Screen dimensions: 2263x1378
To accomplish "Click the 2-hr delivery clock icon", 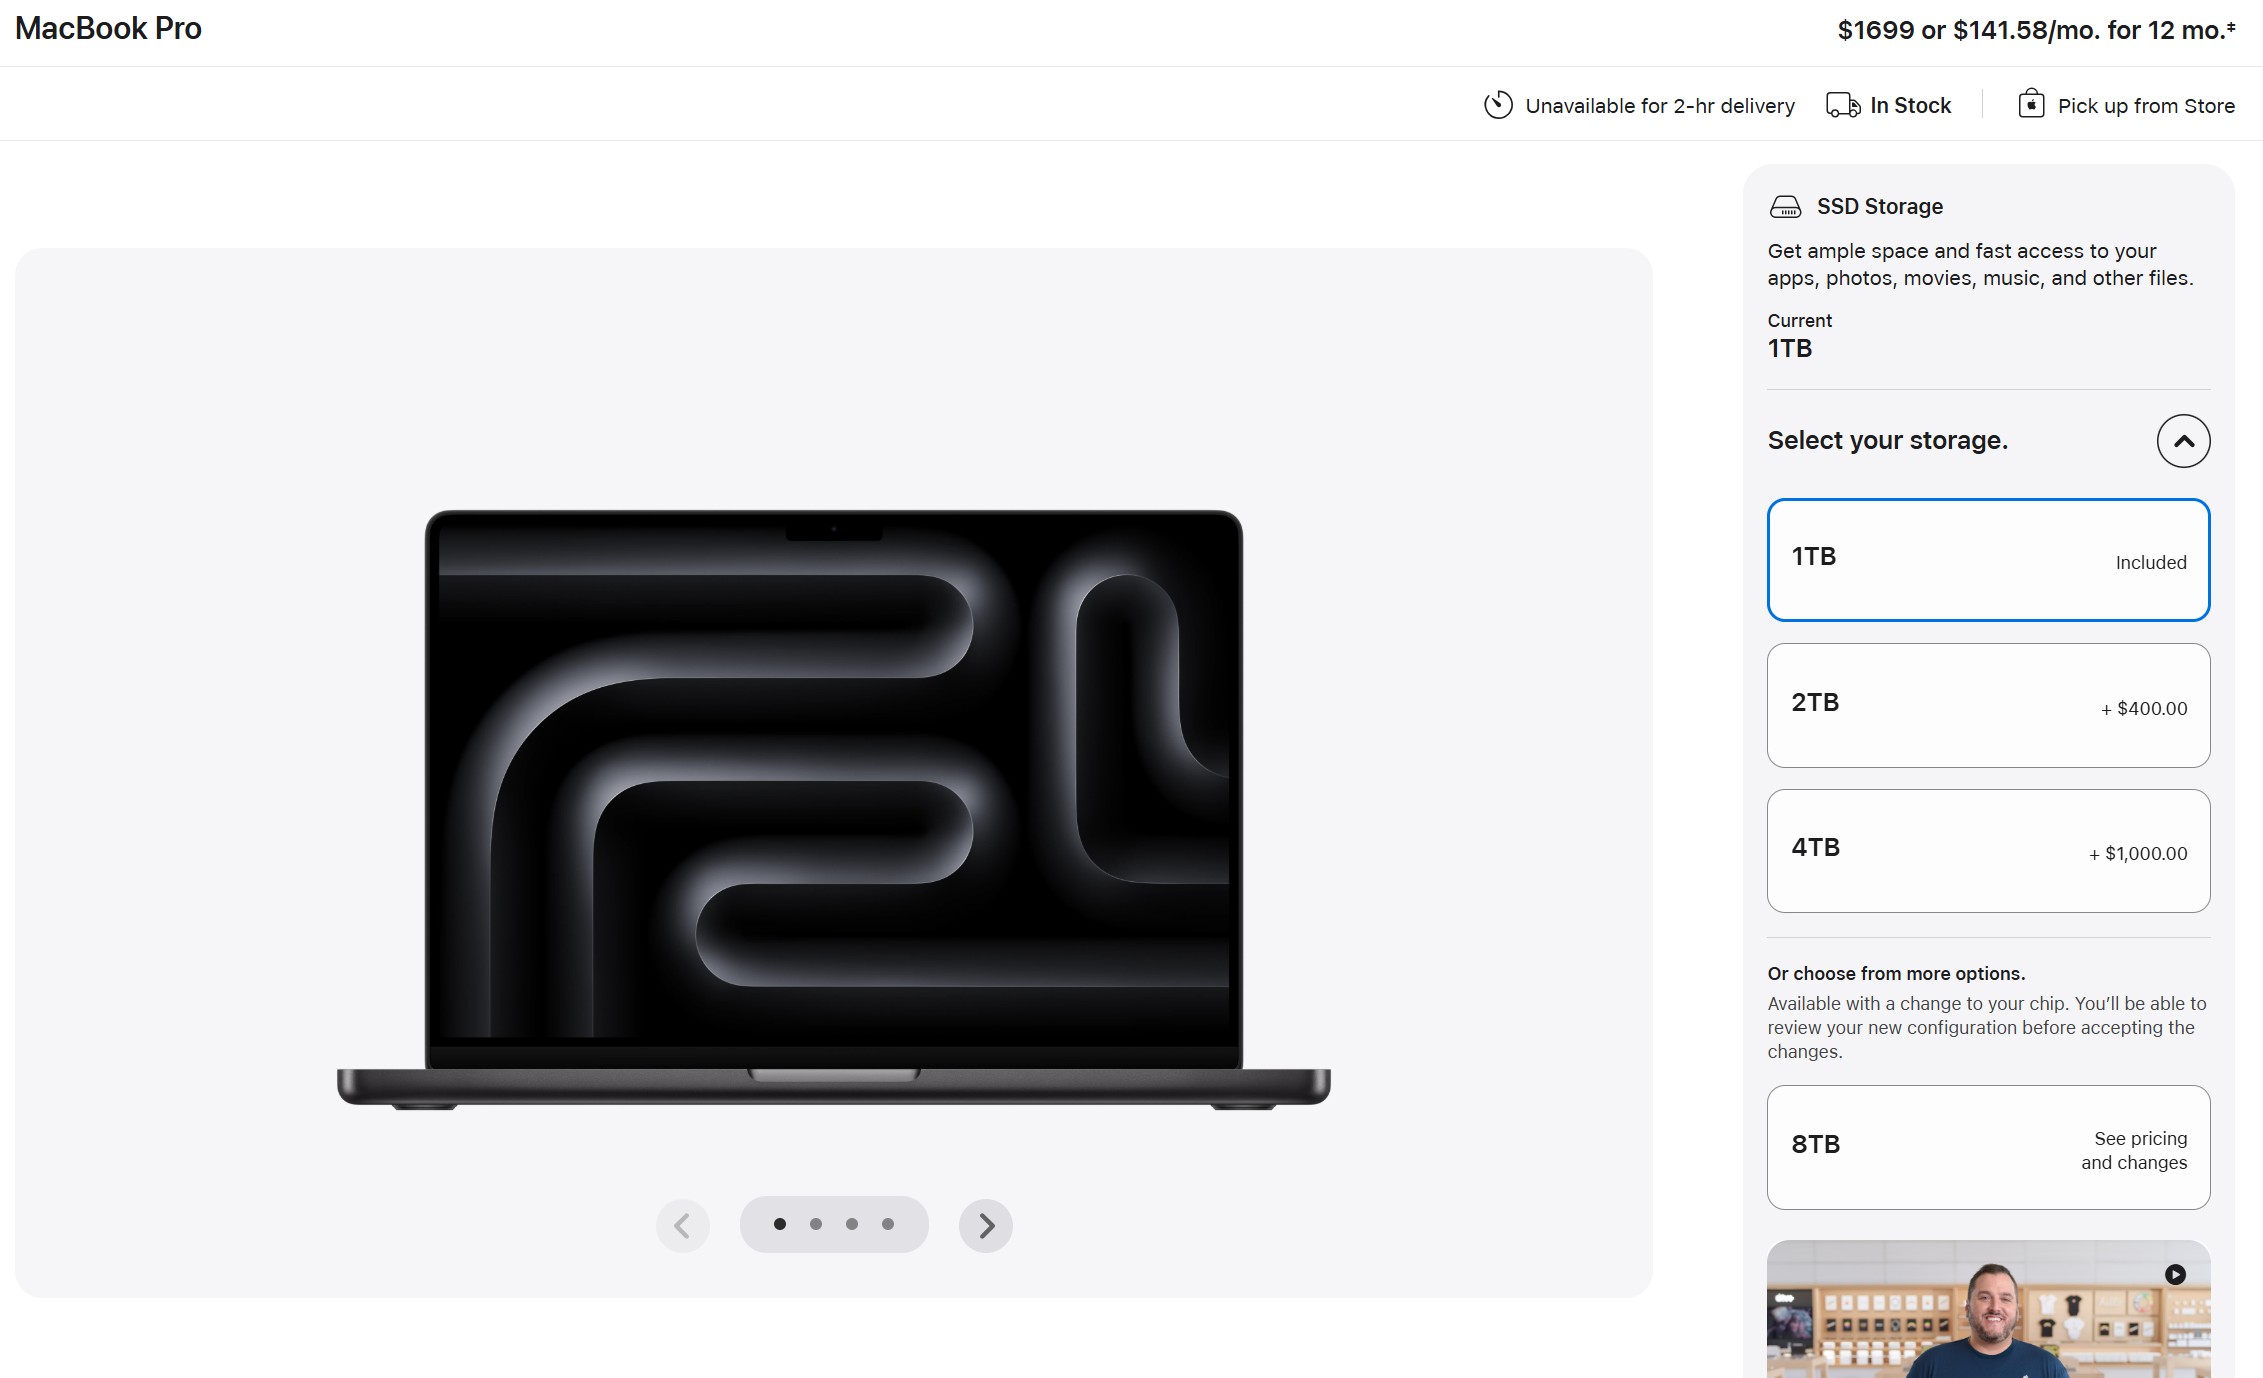I will point(1497,105).
